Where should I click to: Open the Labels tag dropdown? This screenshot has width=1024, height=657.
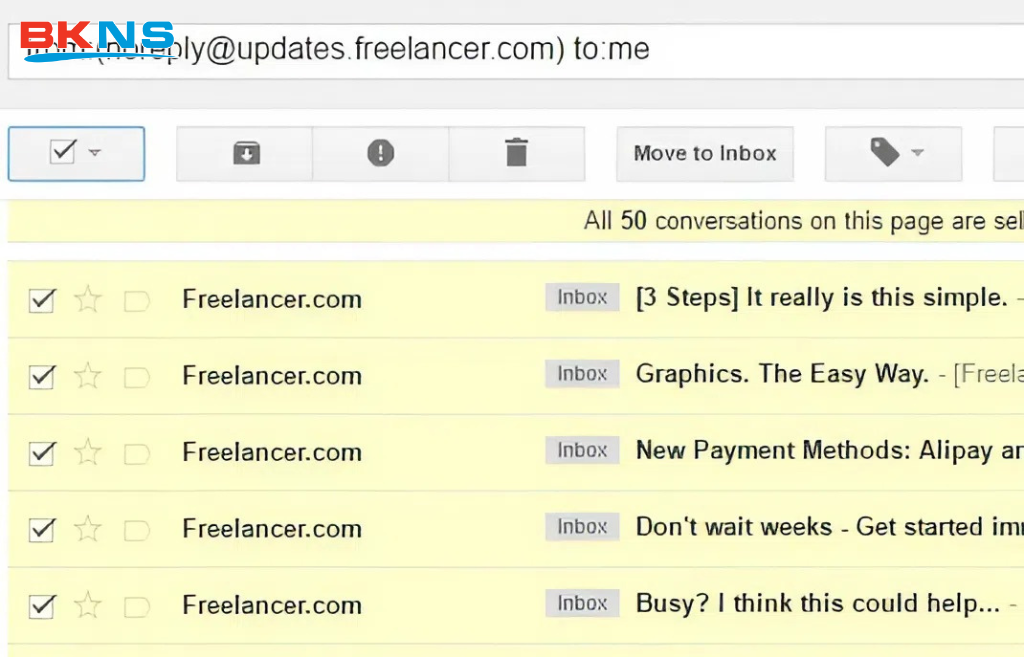click(893, 153)
